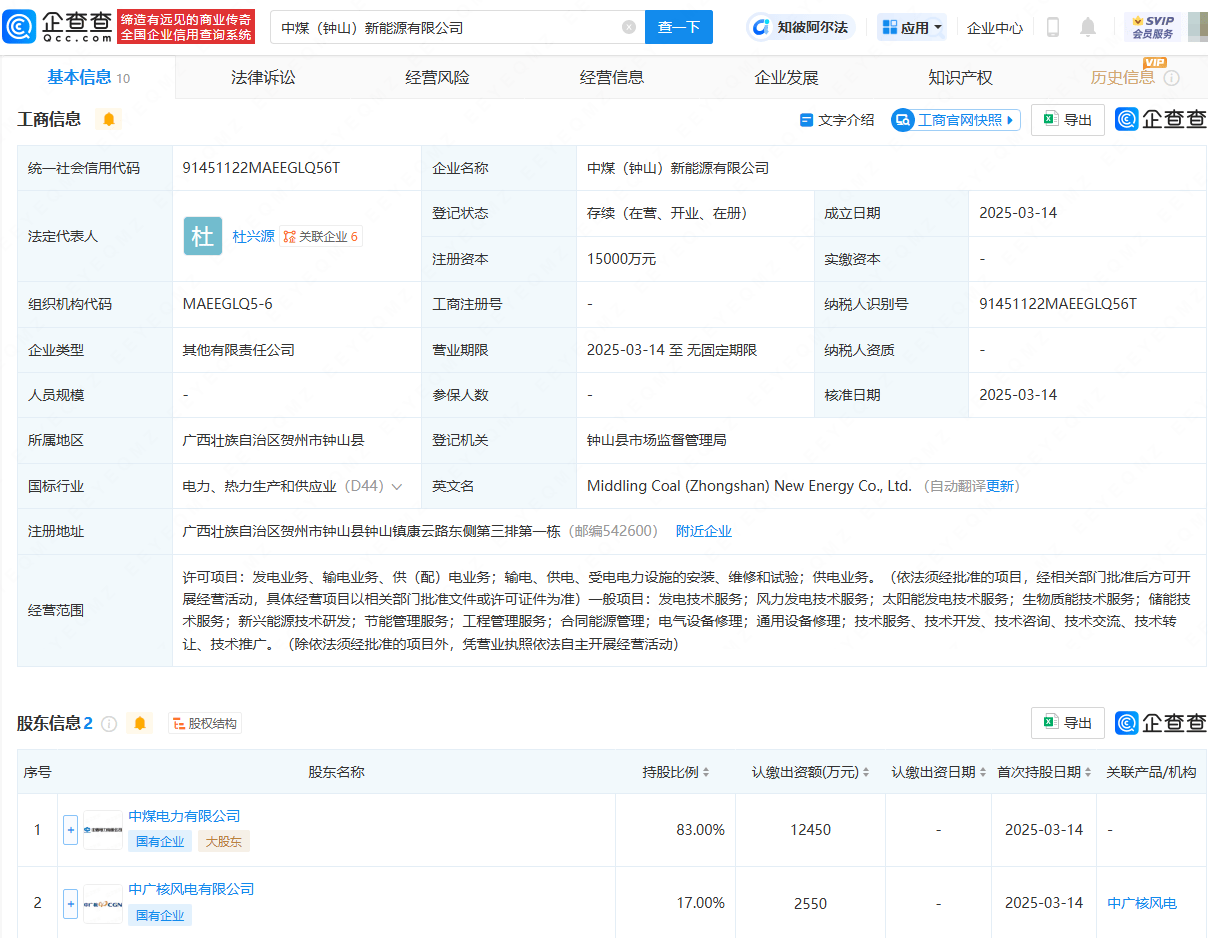Screen dimensions: 1208x938
Task: Select English name Middling Coal (Zhongshan) New Energy
Action: (x=750, y=486)
